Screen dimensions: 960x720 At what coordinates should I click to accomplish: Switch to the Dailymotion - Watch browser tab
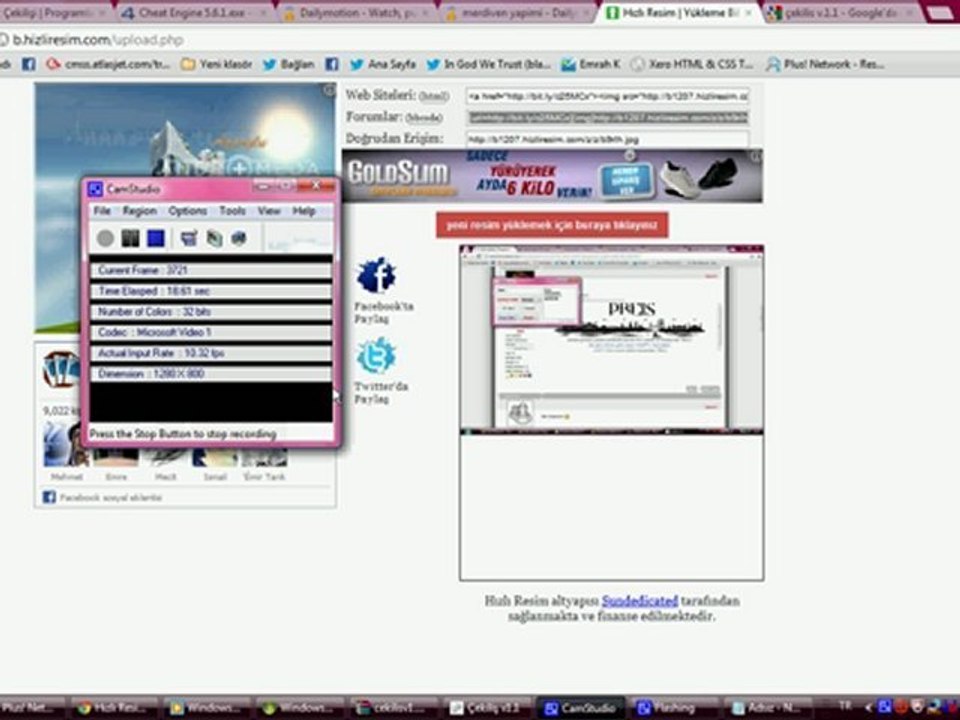point(358,12)
